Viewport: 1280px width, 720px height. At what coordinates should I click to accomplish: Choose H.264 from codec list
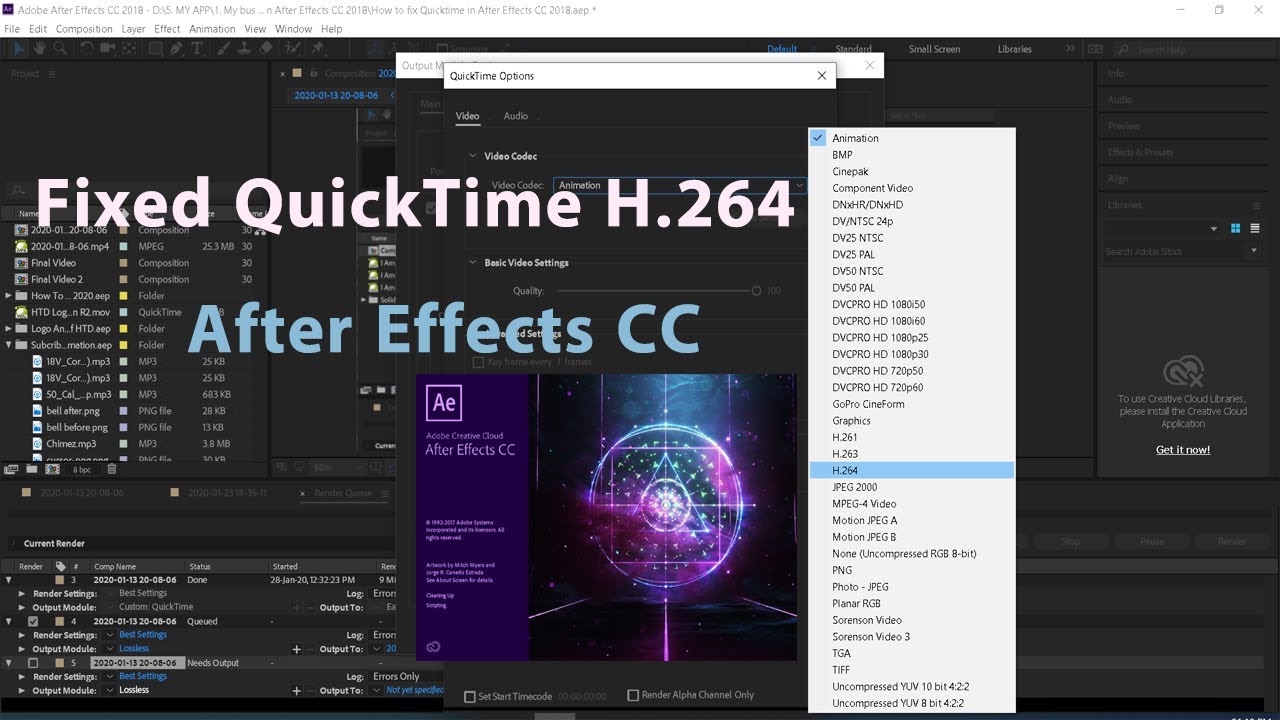point(912,470)
